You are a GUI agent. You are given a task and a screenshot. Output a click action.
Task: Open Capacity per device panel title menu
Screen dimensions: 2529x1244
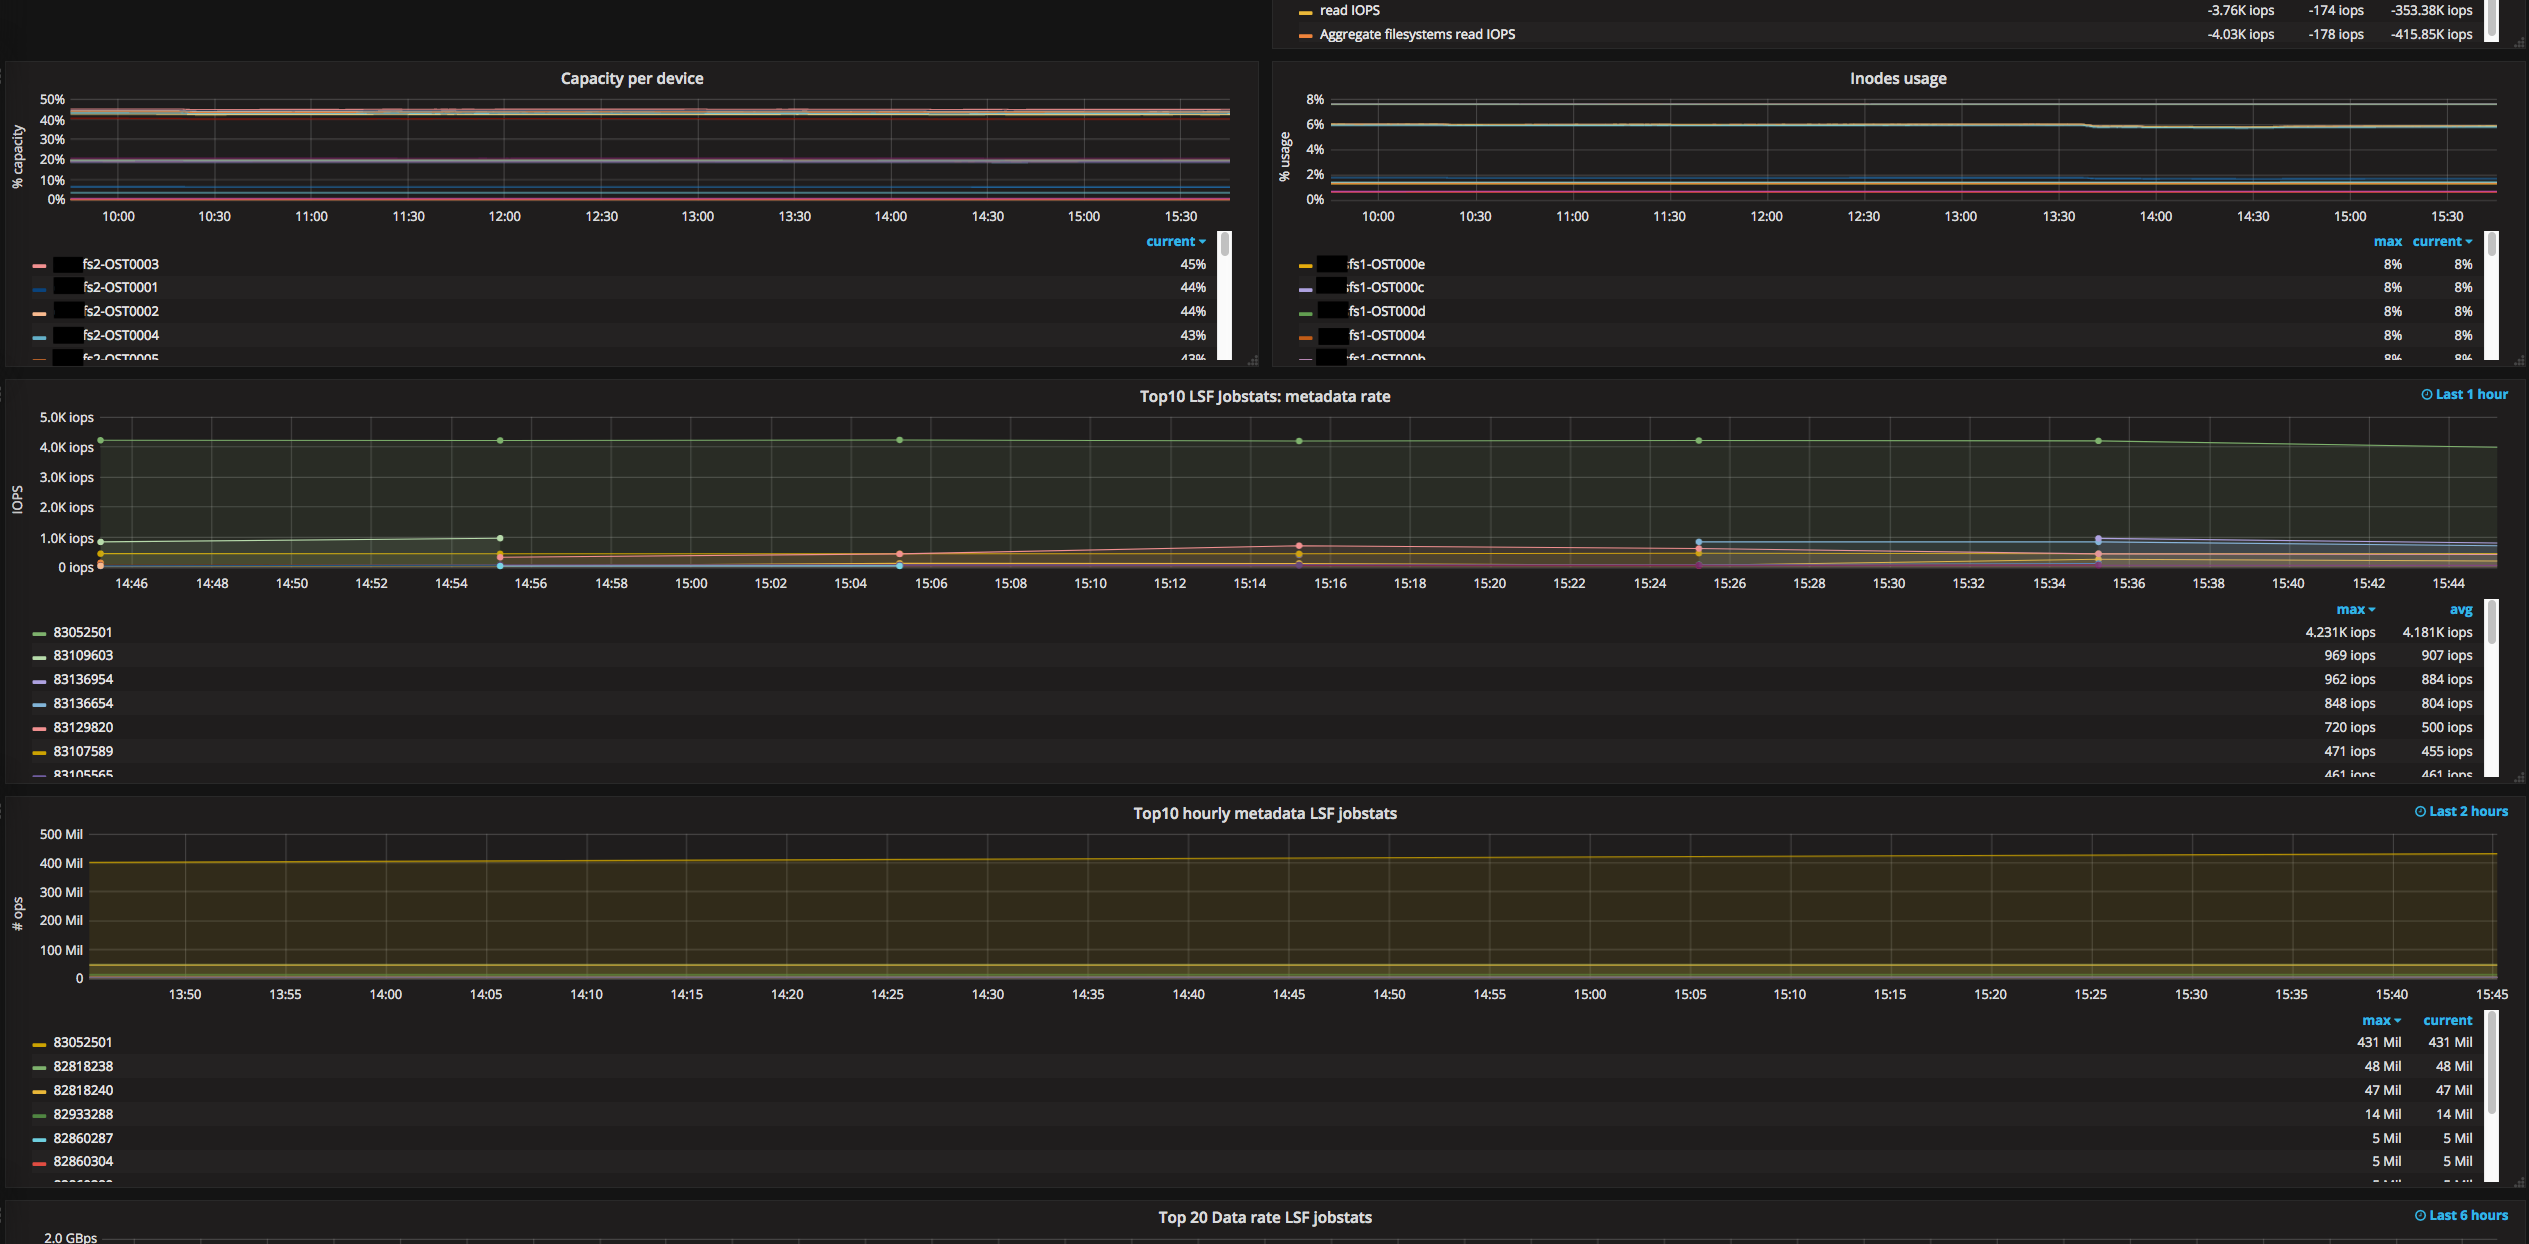(x=631, y=79)
